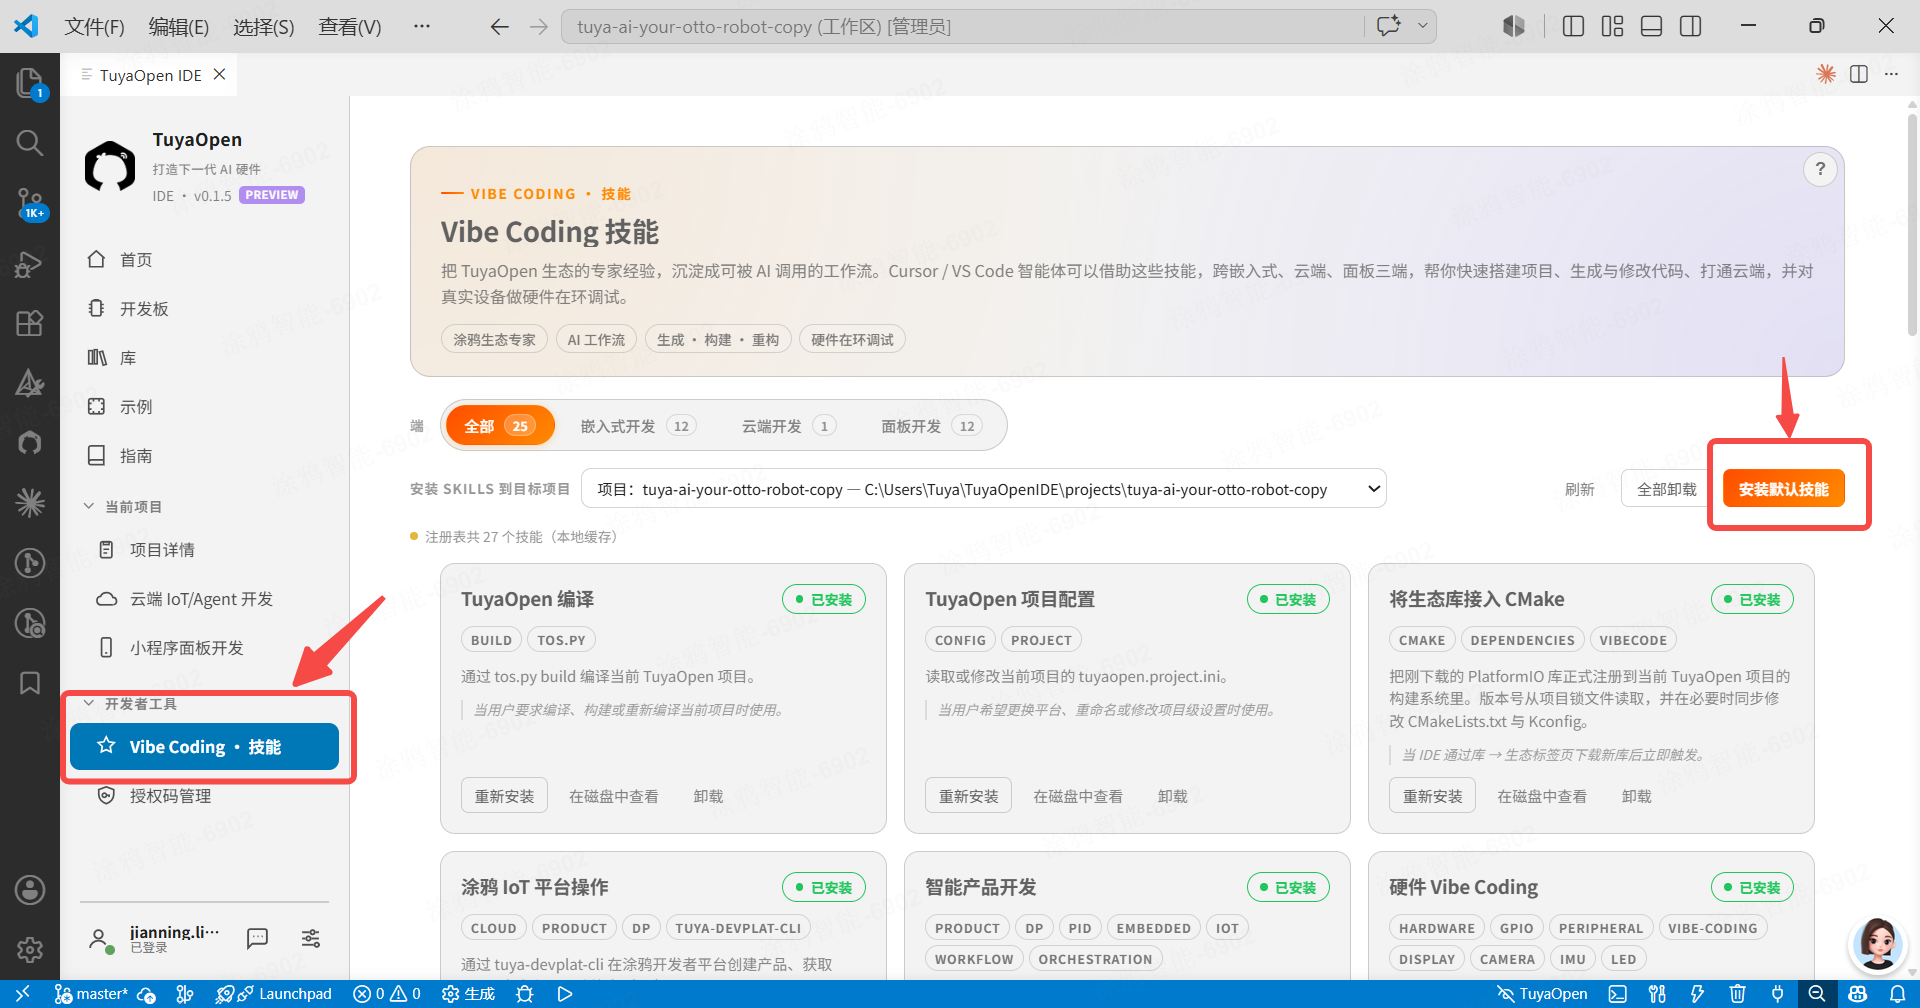Viewport: 1920px width, 1008px height.
Task: Select the 嵌入式开发 12 filter pill
Action: click(x=637, y=426)
